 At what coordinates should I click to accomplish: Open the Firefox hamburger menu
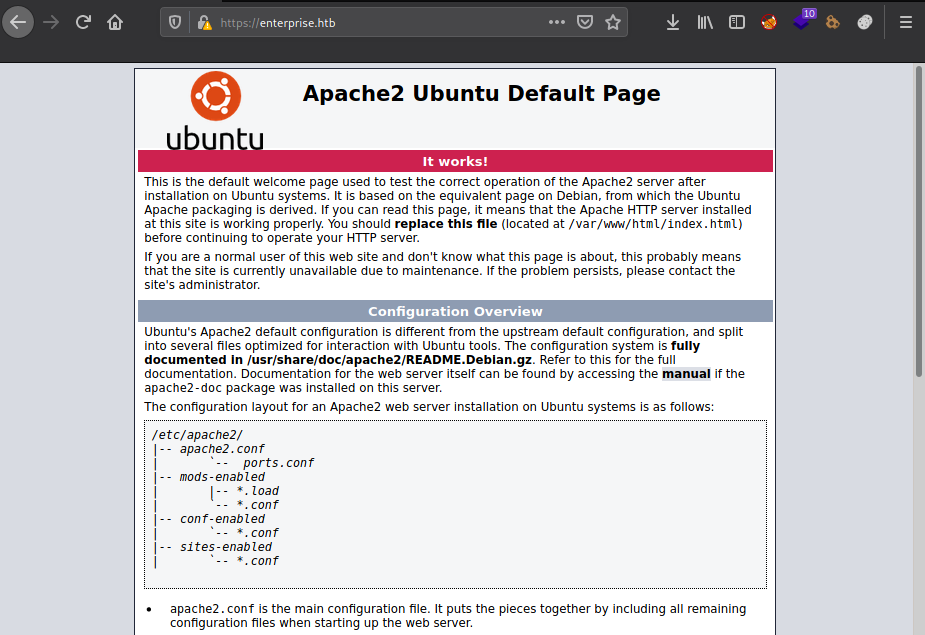click(x=906, y=22)
